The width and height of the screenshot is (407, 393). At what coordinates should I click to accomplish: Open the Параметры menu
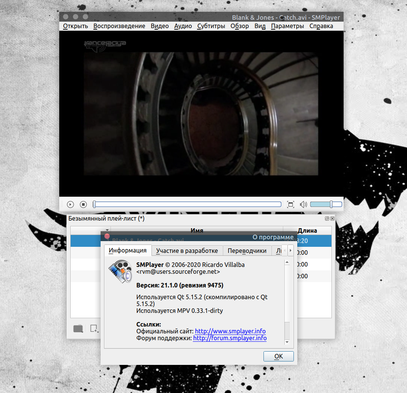pos(287,26)
